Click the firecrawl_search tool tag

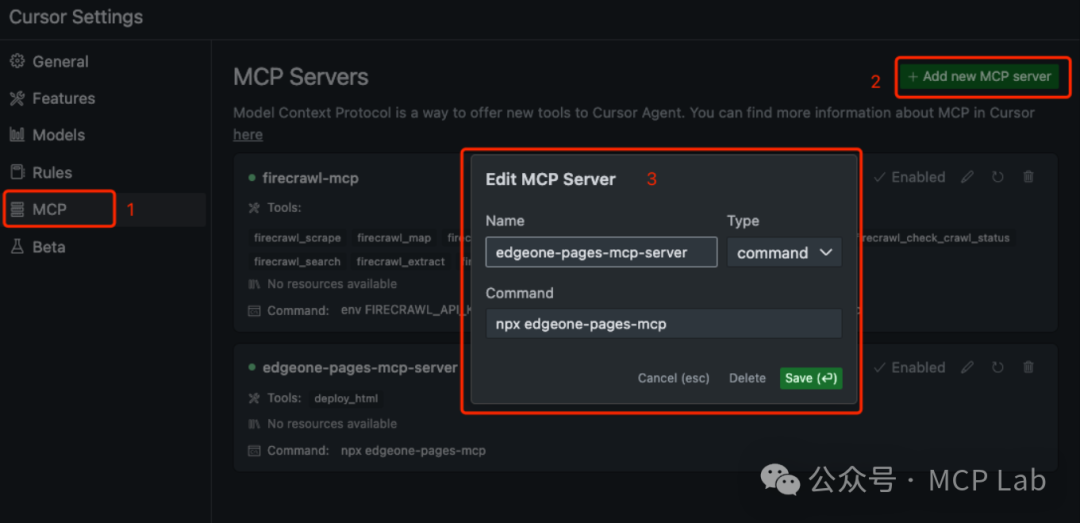298,262
